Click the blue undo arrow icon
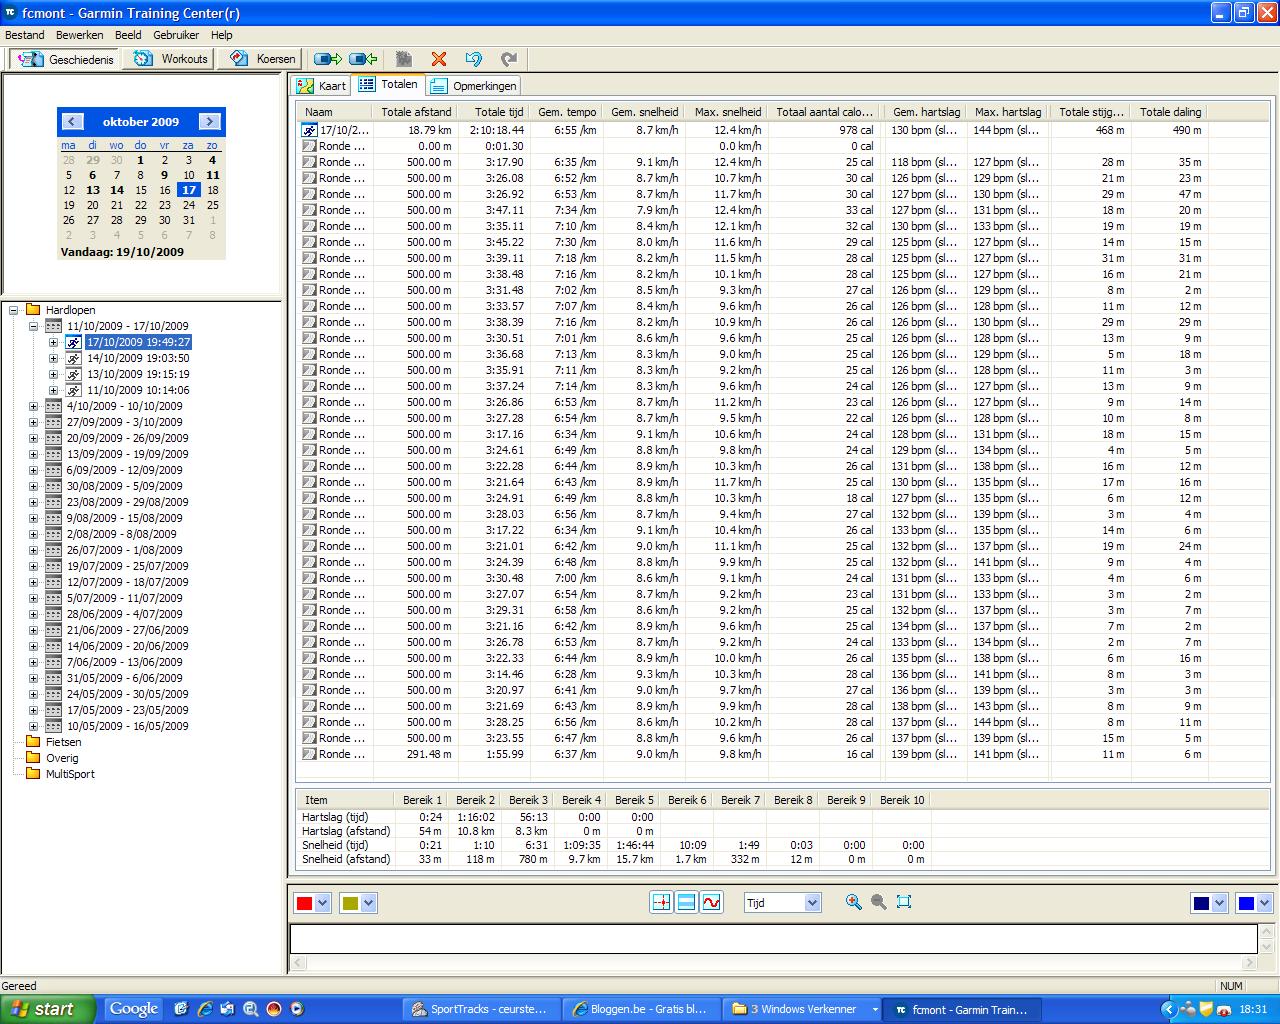Viewport: 1280px width, 1024px height. click(x=474, y=59)
